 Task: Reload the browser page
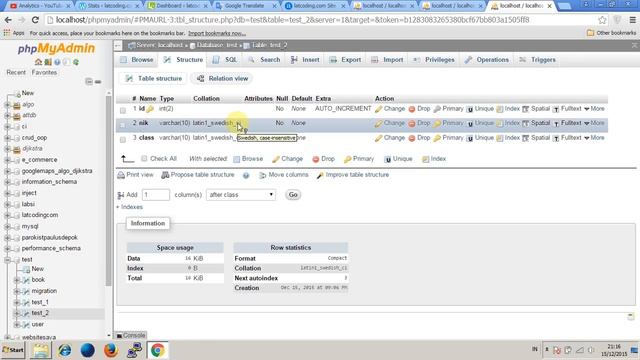(35, 20)
